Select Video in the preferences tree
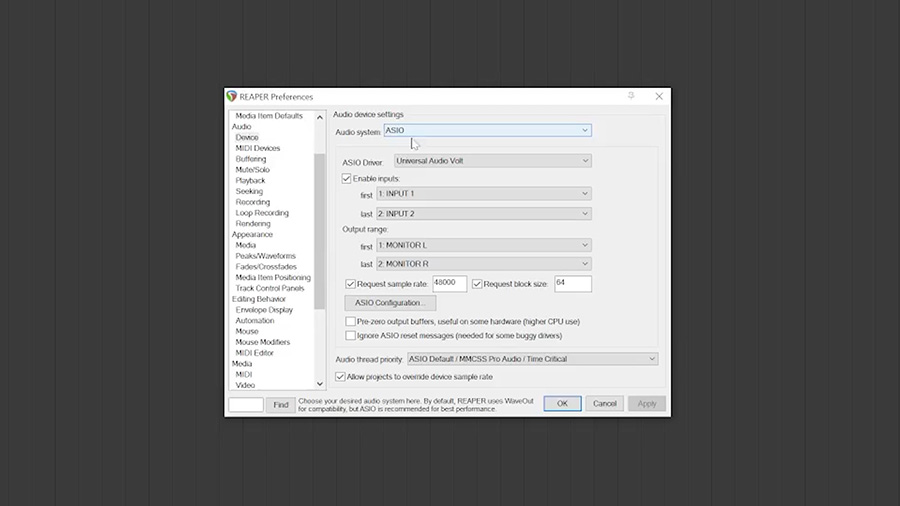The width and height of the screenshot is (900, 506). [245, 386]
